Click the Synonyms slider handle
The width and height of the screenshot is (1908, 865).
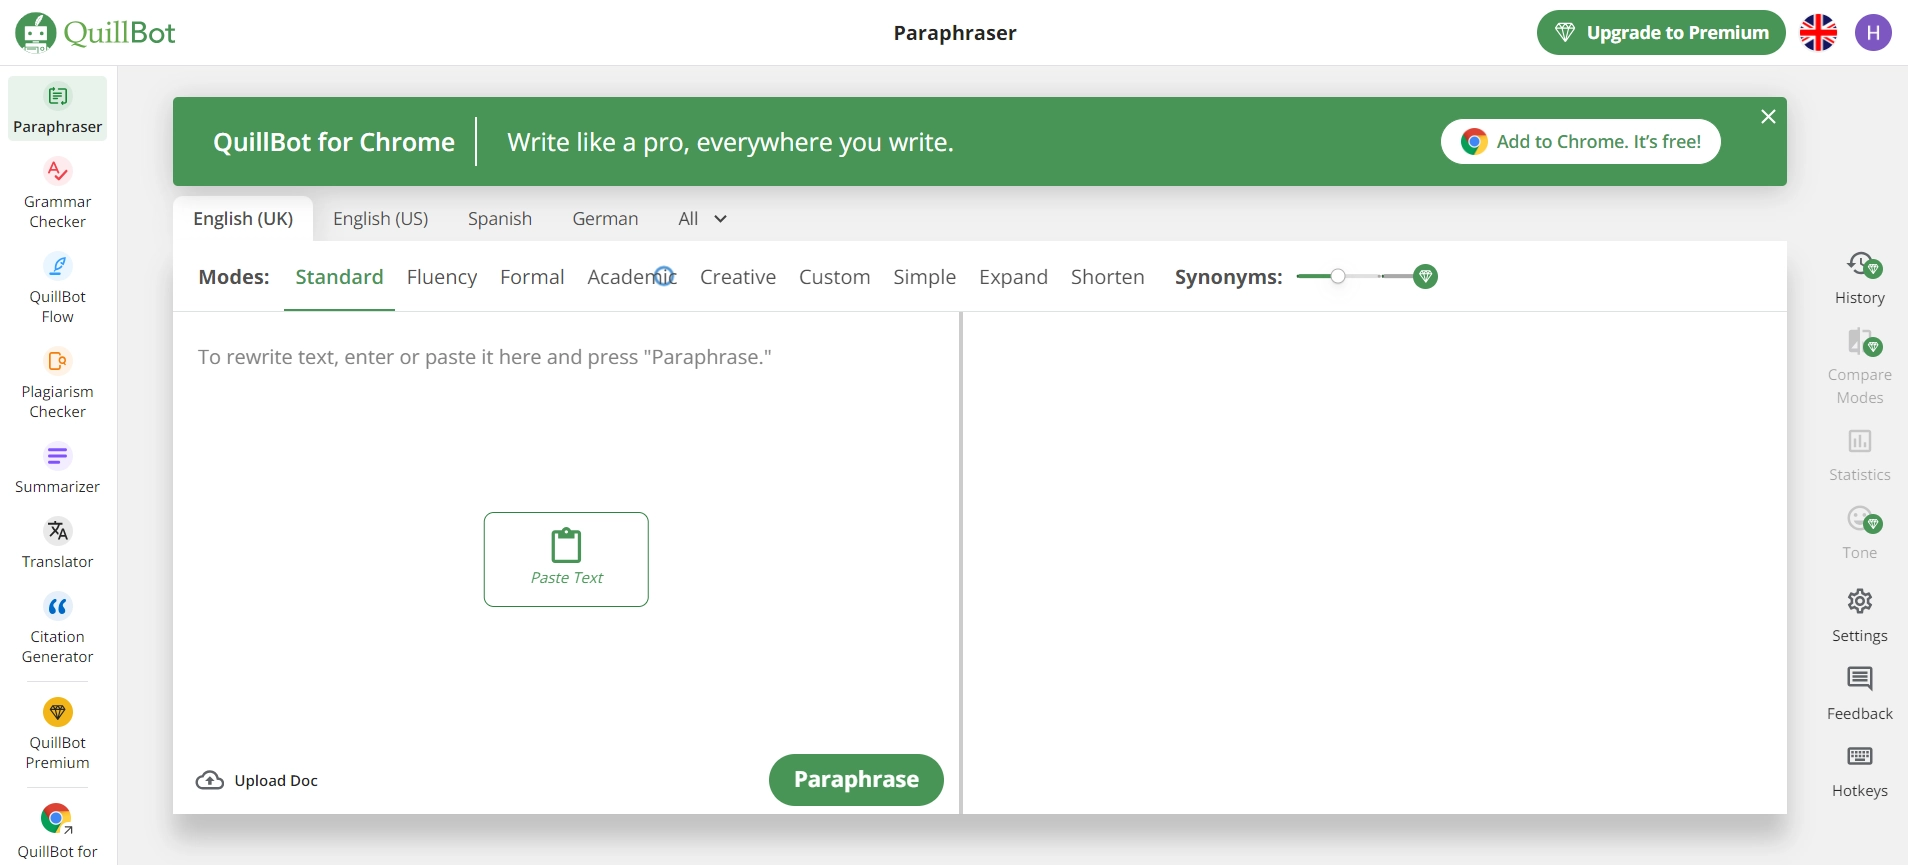(x=1338, y=277)
